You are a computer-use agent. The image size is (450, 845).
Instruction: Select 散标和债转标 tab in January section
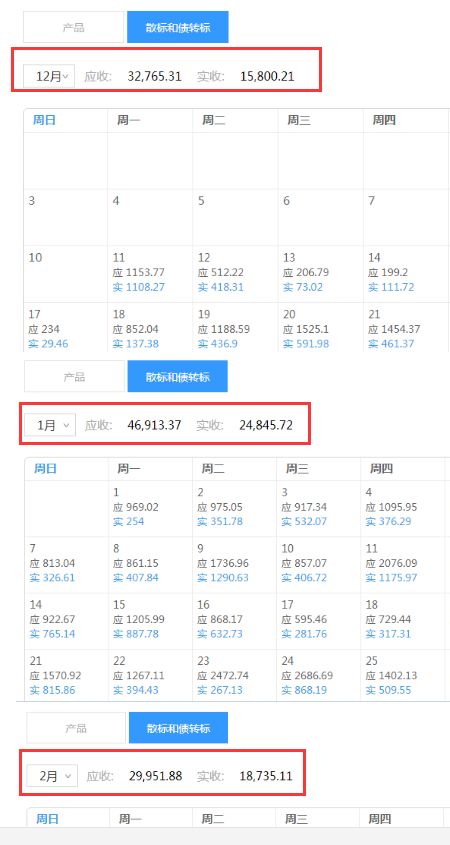(178, 377)
